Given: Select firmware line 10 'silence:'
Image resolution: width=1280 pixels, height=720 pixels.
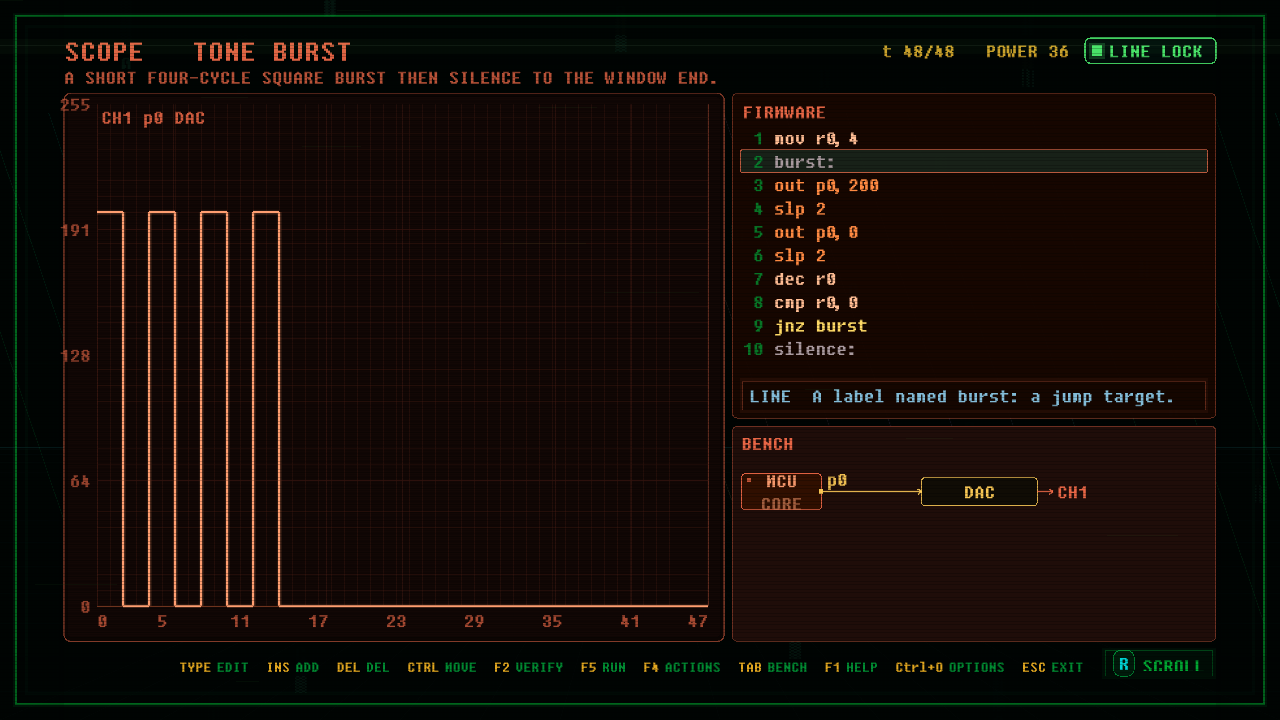Looking at the screenshot, I should tap(974, 350).
